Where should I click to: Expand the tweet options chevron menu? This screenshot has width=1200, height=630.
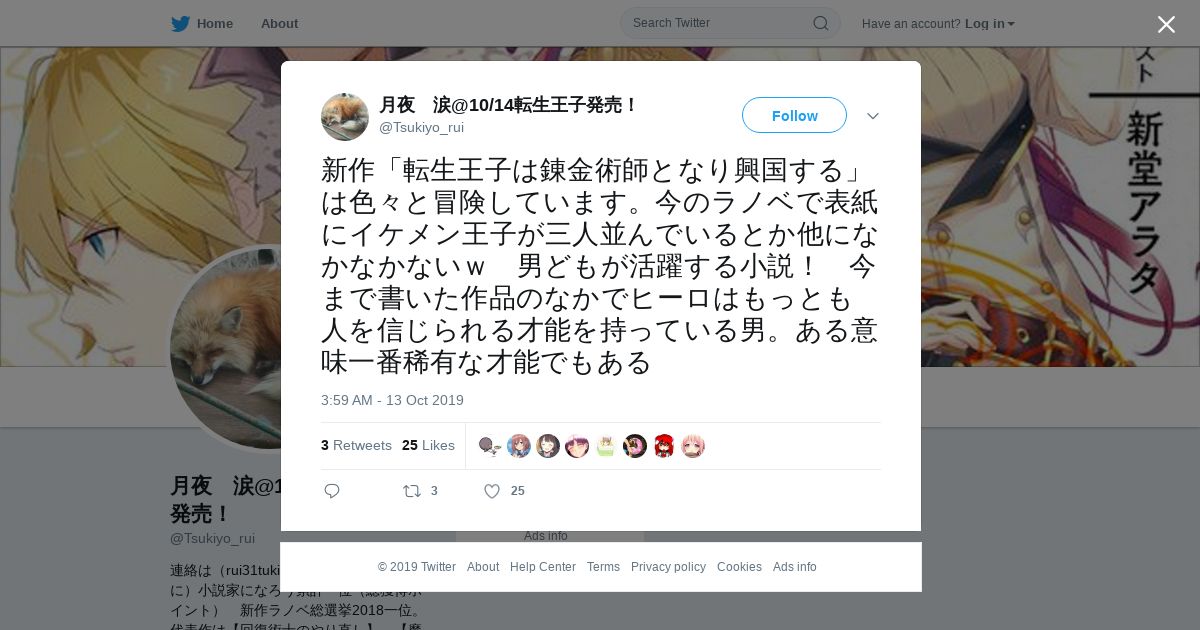(873, 116)
